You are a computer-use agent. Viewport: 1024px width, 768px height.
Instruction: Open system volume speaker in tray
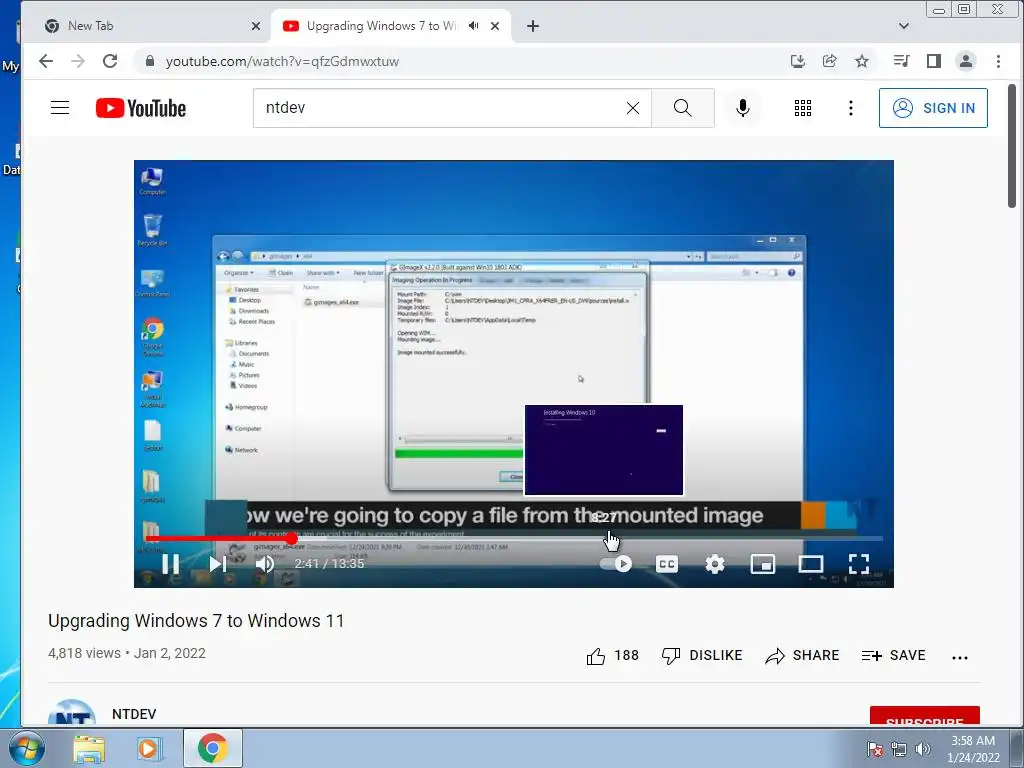coord(922,749)
